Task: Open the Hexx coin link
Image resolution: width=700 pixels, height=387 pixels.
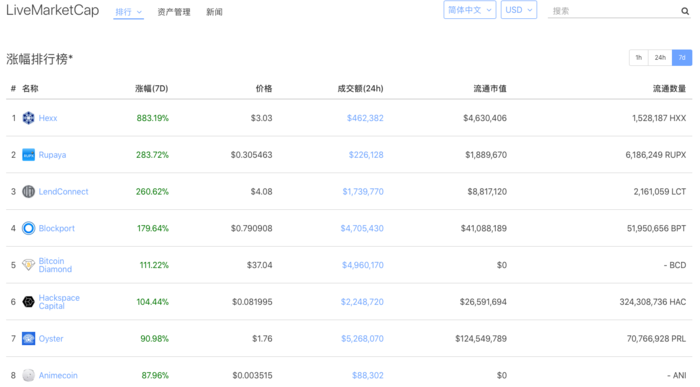Action: click(48, 118)
